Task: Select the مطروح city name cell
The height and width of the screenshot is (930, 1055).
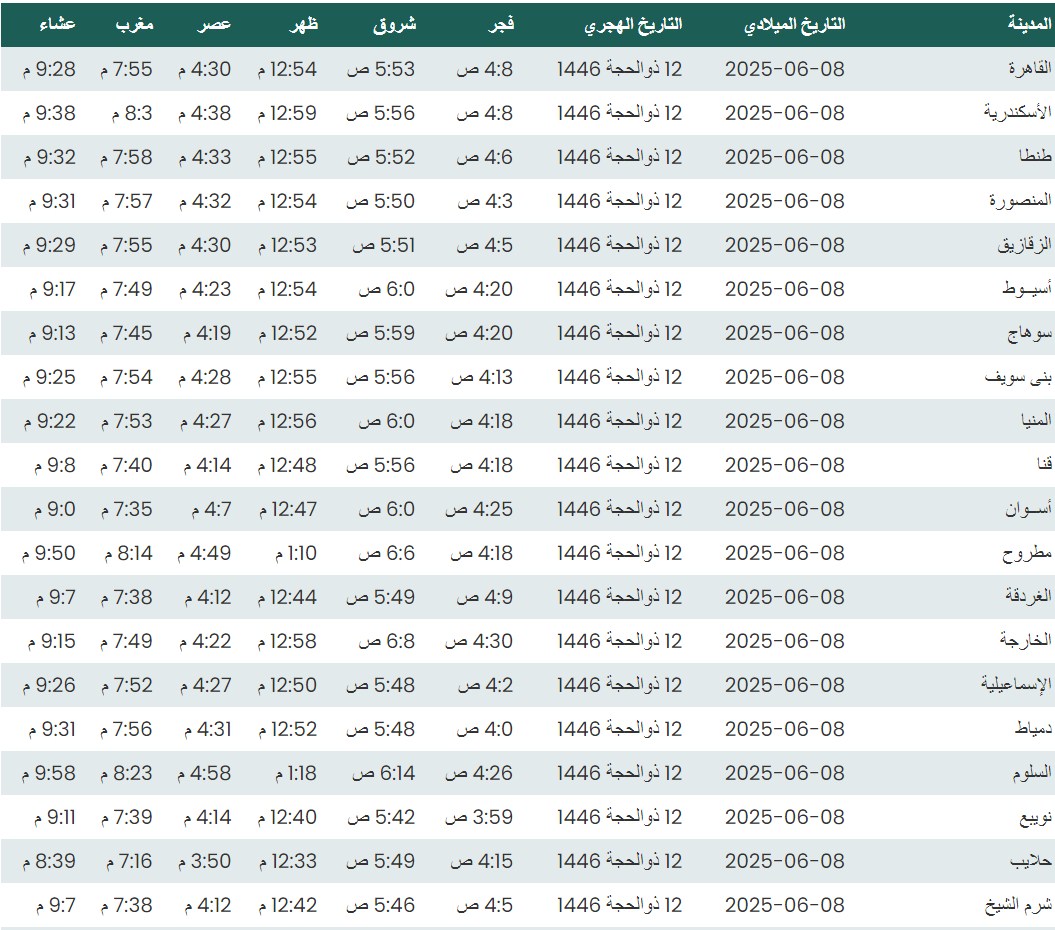Action: (x=1028, y=553)
